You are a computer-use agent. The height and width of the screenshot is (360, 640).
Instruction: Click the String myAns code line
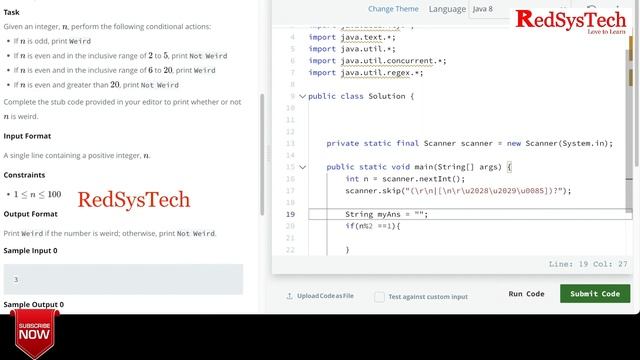pyautogui.click(x=386, y=214)
